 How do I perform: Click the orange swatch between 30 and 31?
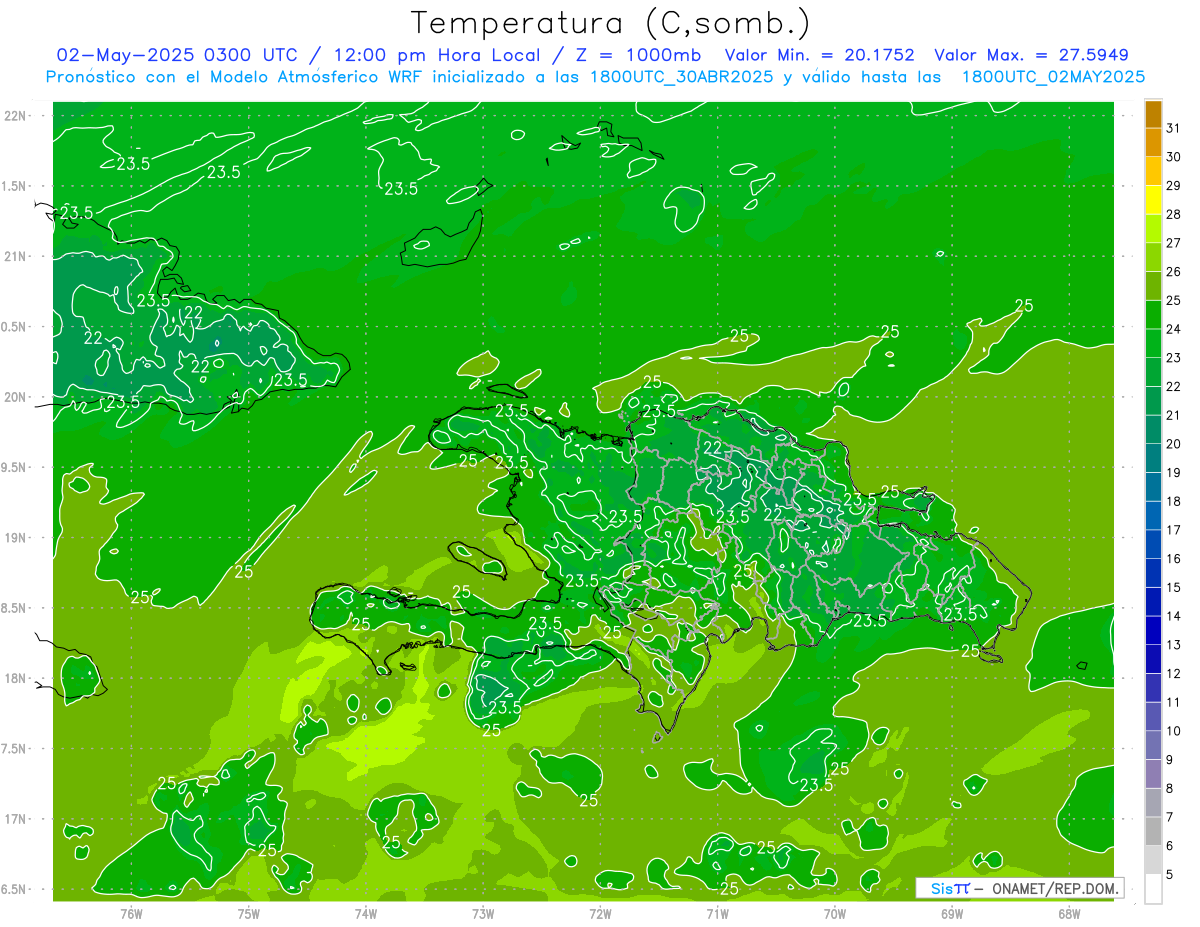(1153, 143)
